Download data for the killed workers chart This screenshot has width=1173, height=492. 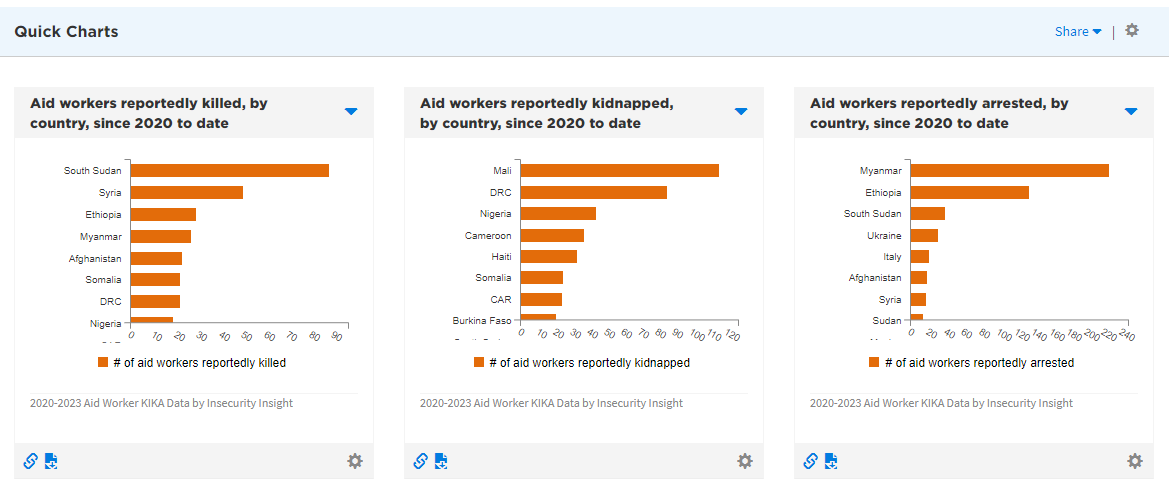coord(51,461)
